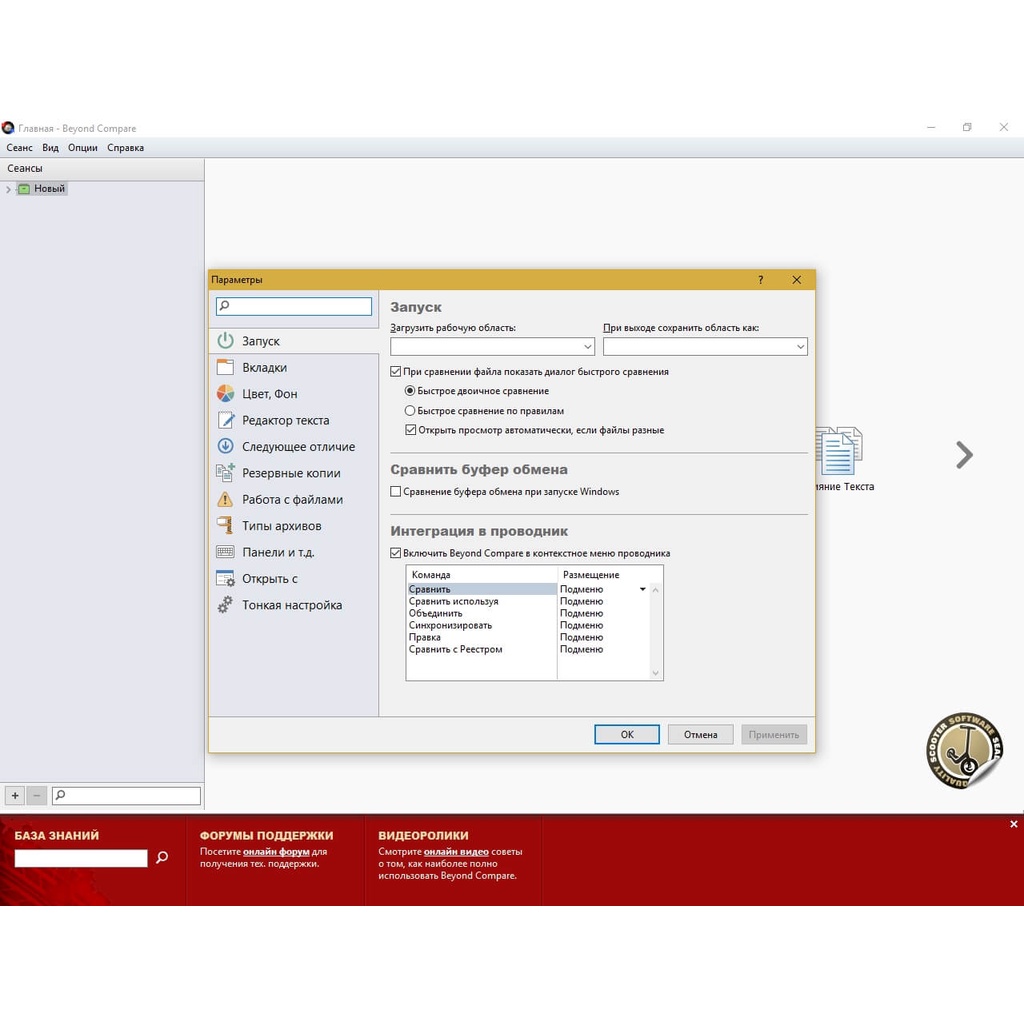Click the OK button
The width and height of the screenshot is (1024, 1024).
[x=627, y=735]
